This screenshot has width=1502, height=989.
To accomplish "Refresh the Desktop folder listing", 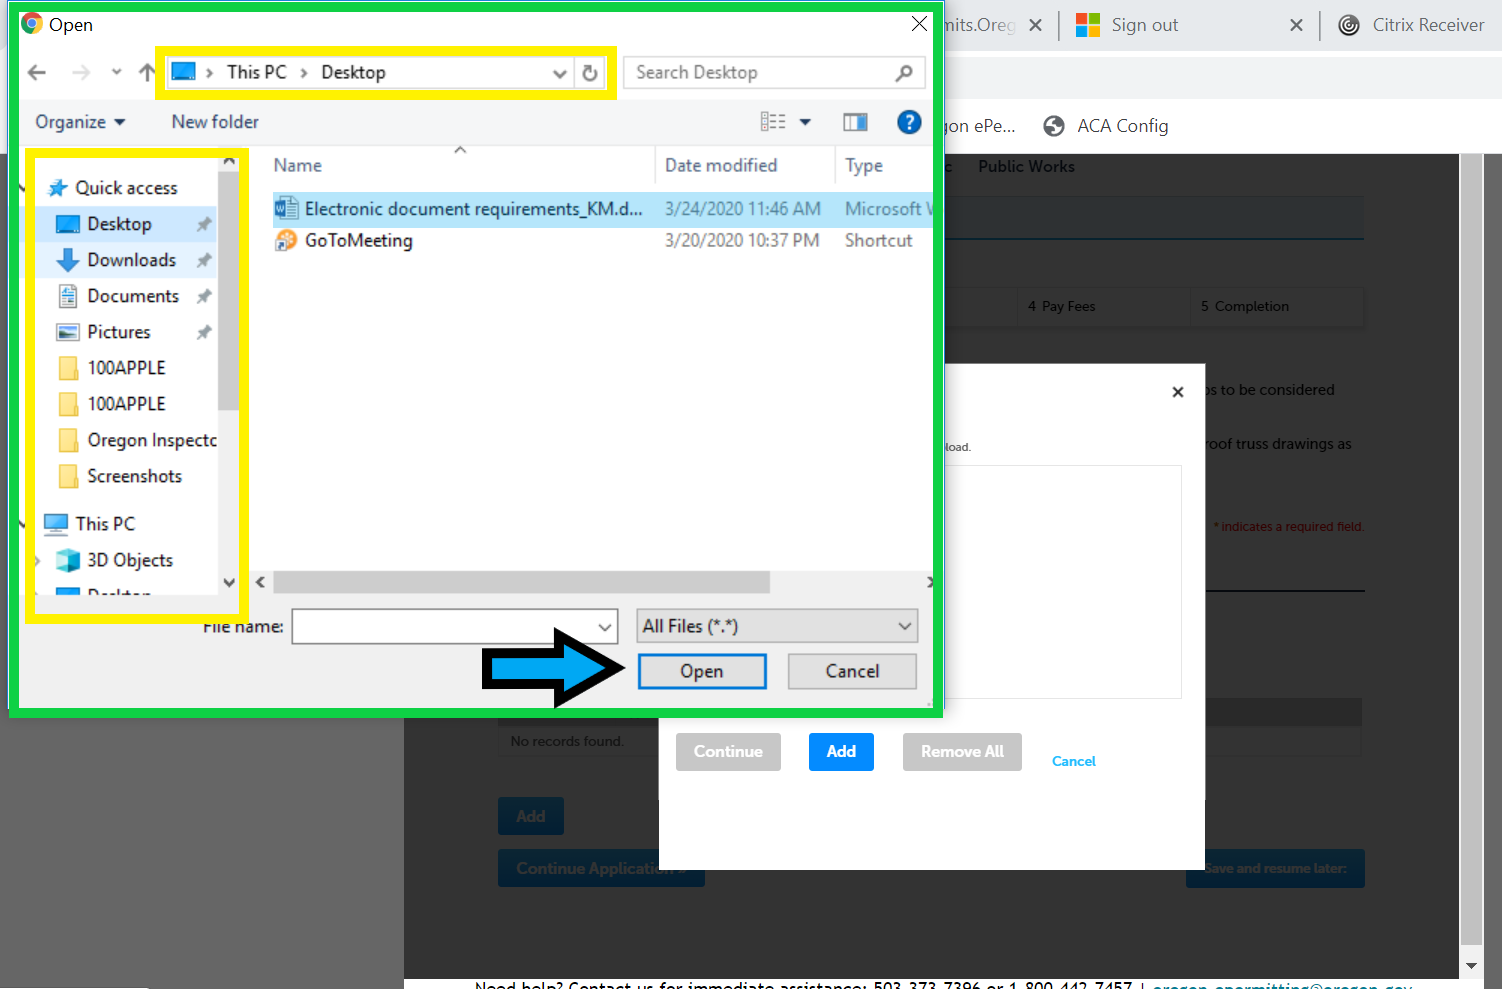I will click(590, 73).
